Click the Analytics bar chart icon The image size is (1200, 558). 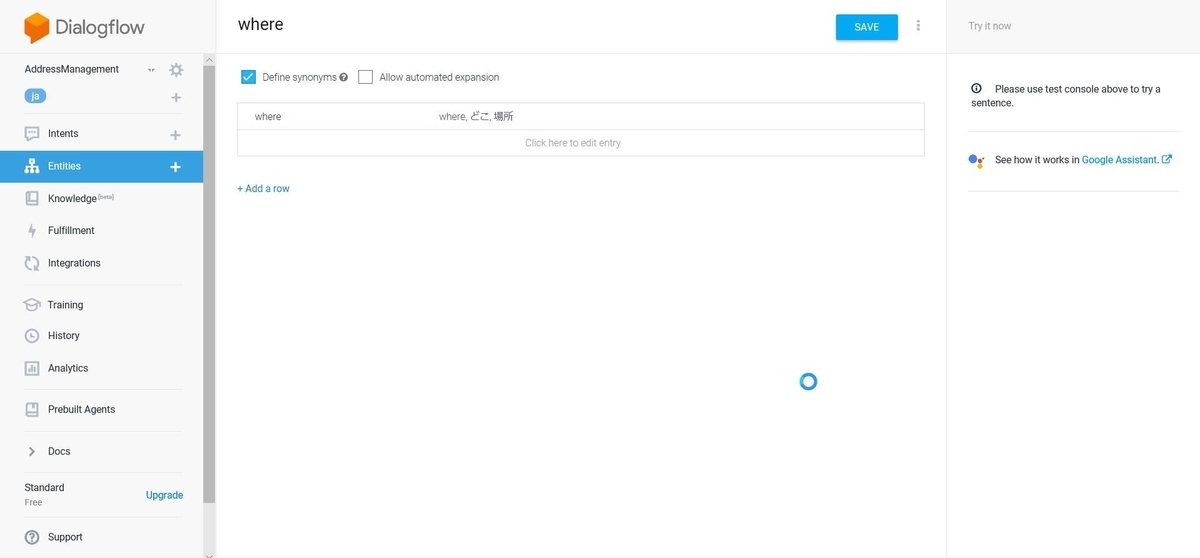[x=32, y=368]
